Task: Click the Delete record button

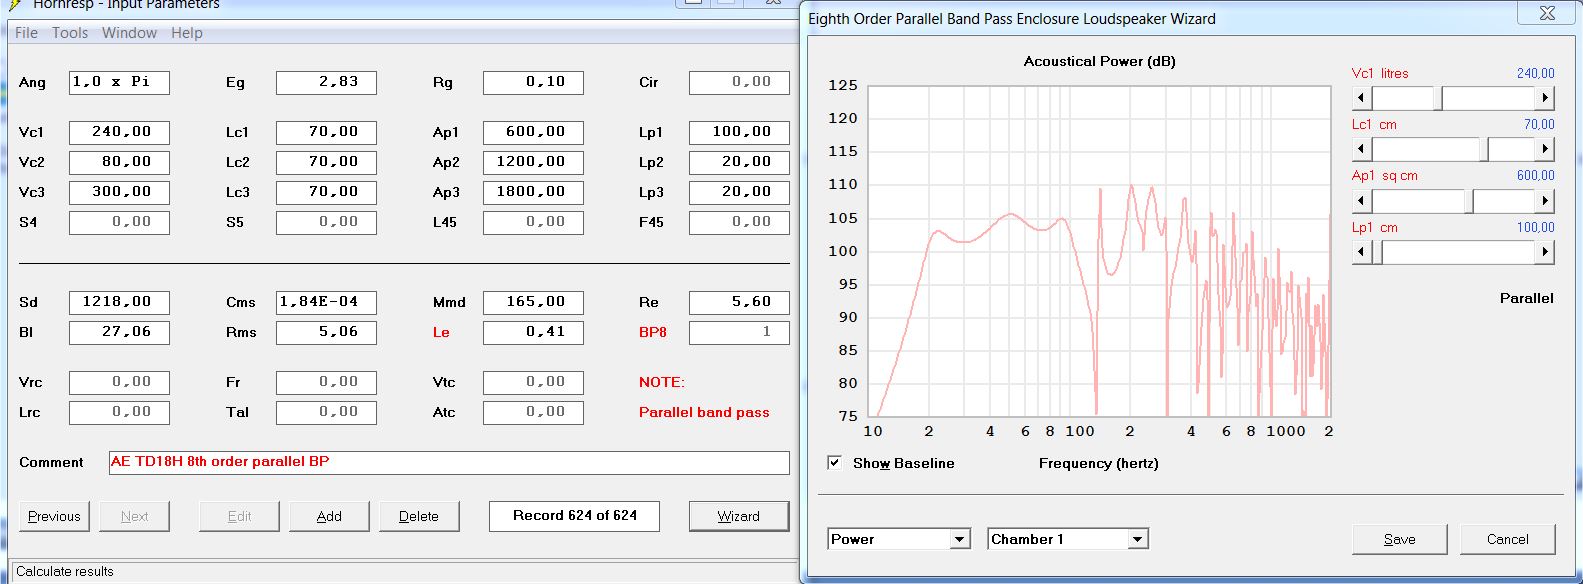Action: click(x=418, y=516)
